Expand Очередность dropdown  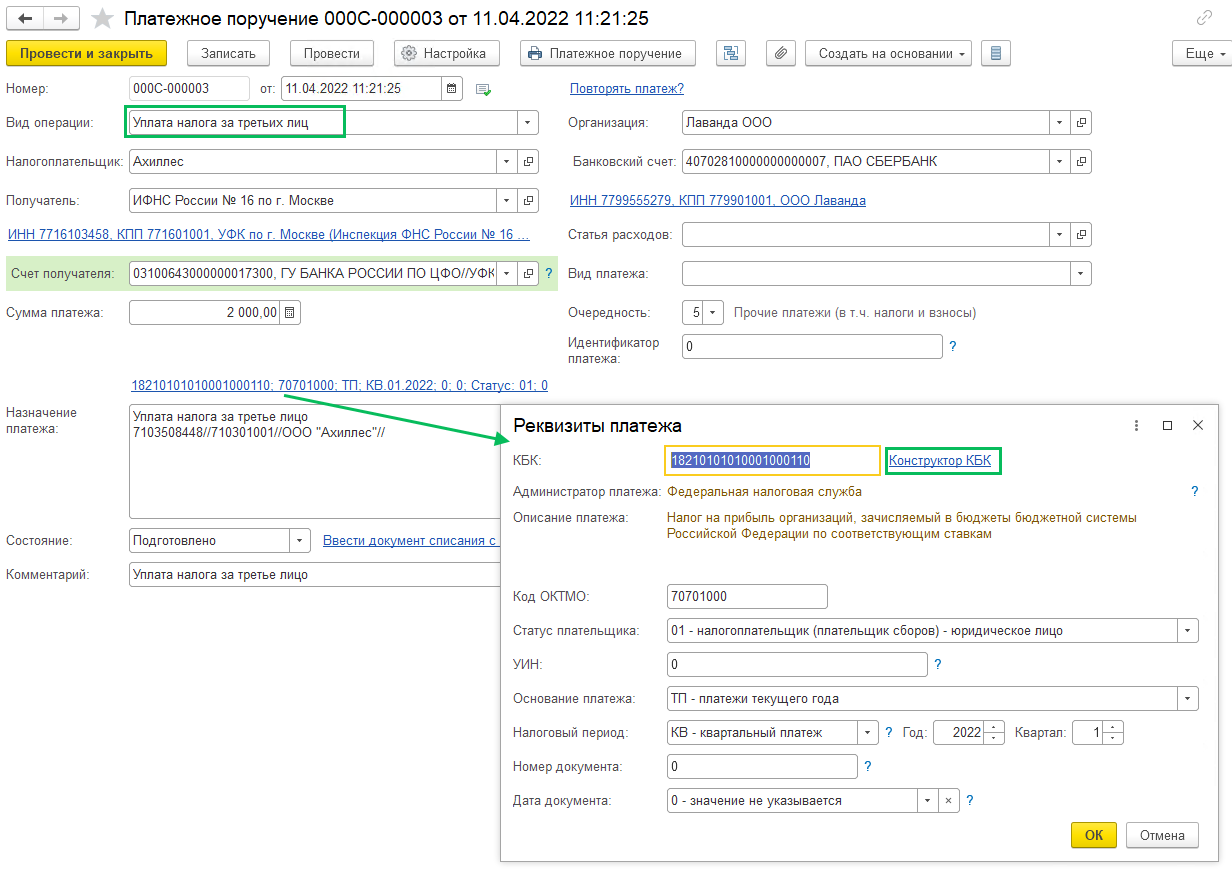click(x=713, y=313)
